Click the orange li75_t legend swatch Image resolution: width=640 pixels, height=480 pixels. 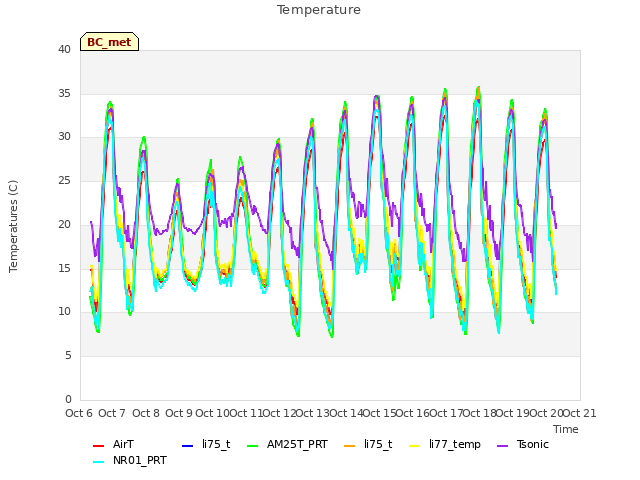[x=350, y=445]
